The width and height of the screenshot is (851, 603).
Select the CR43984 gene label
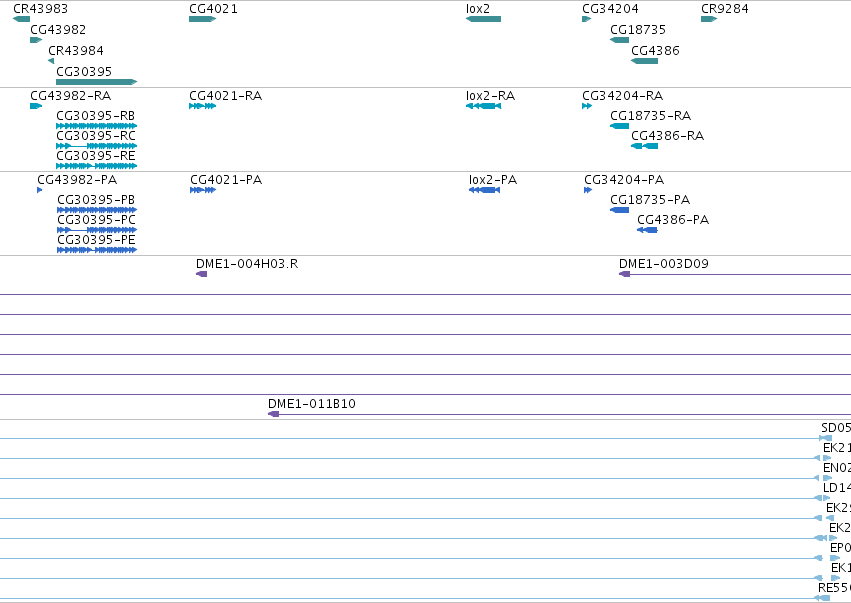(x=76, y=50)
